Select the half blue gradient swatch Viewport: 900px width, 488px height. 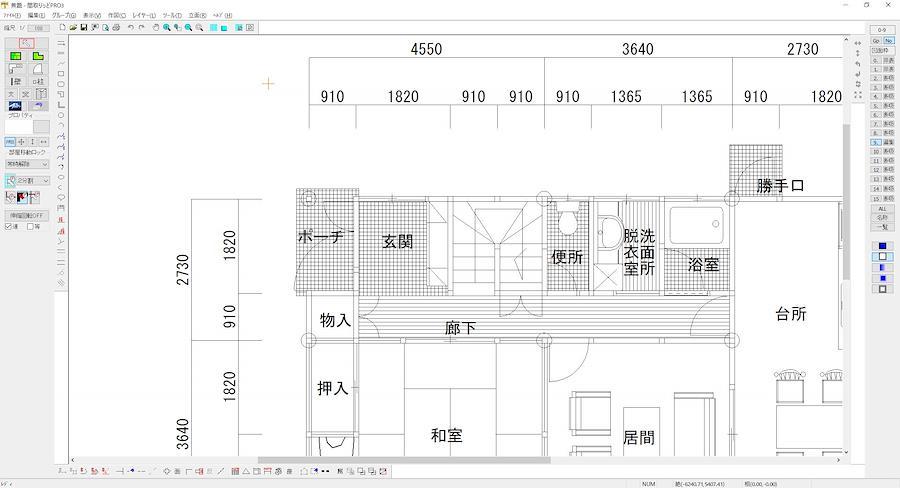[883, 268]
